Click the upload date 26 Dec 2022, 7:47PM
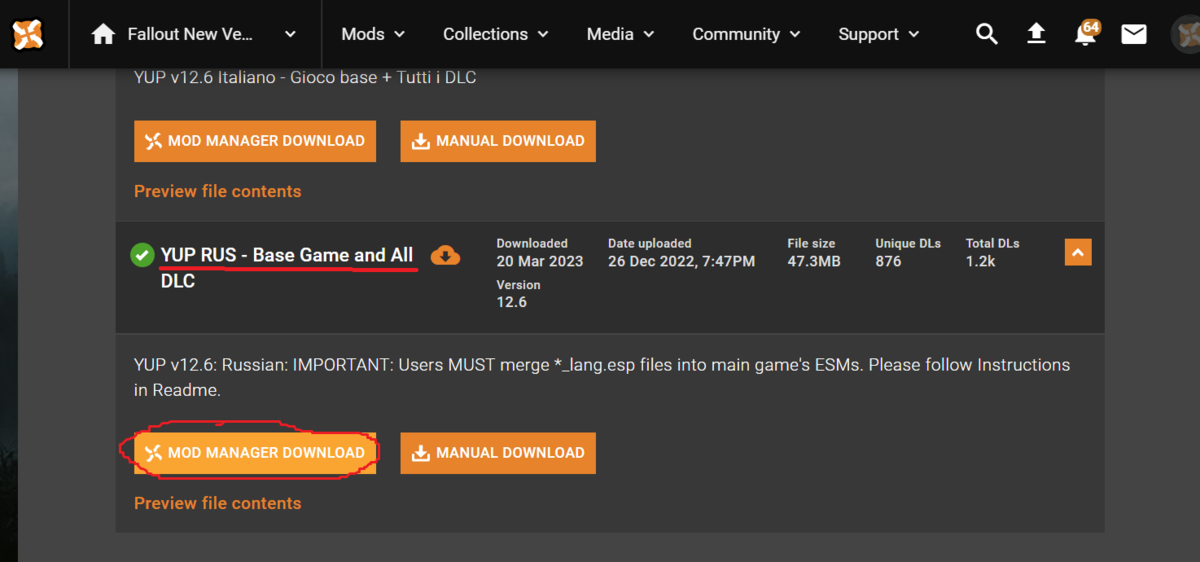 pyautogui.click(x=681, y=261)
